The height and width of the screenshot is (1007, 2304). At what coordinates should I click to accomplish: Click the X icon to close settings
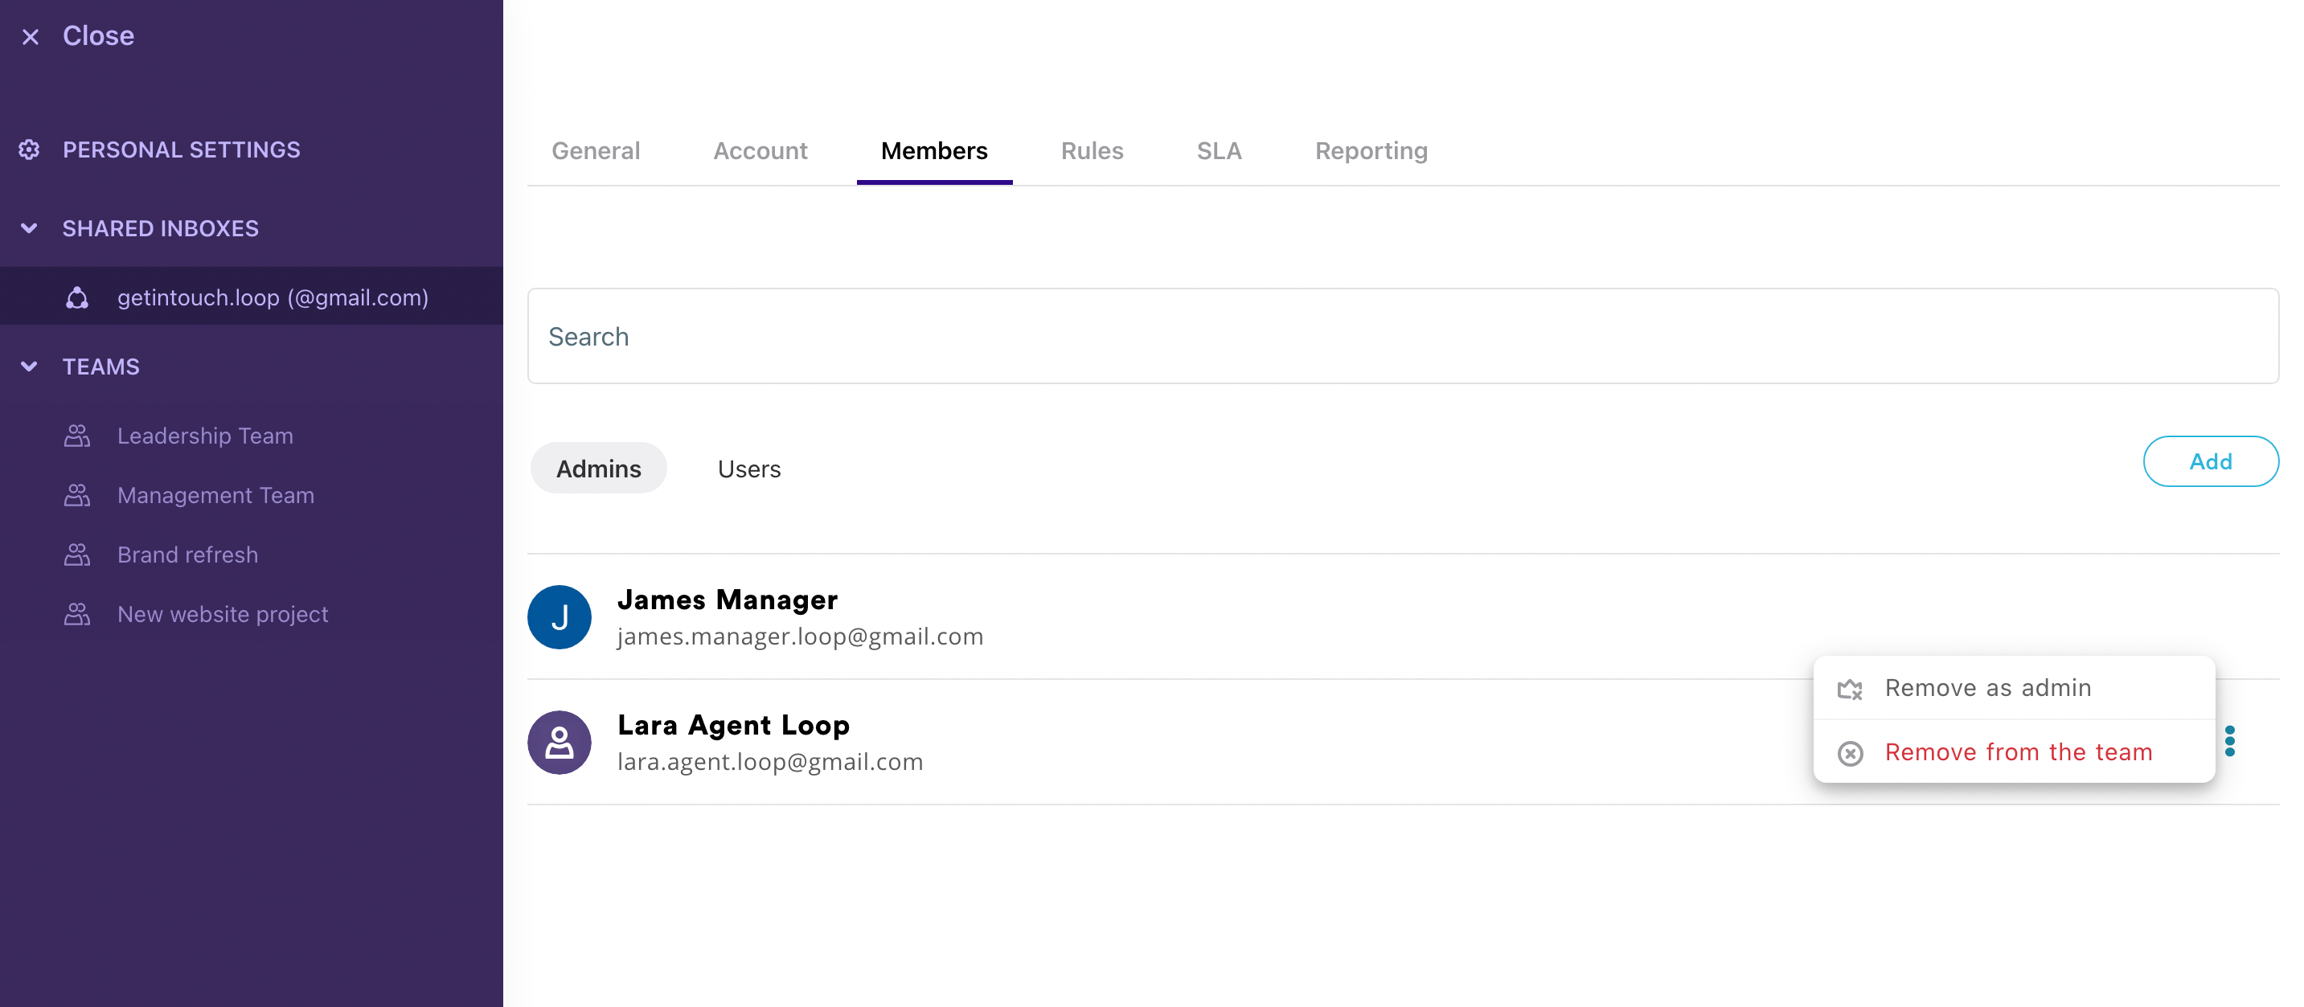coord(30,37)
